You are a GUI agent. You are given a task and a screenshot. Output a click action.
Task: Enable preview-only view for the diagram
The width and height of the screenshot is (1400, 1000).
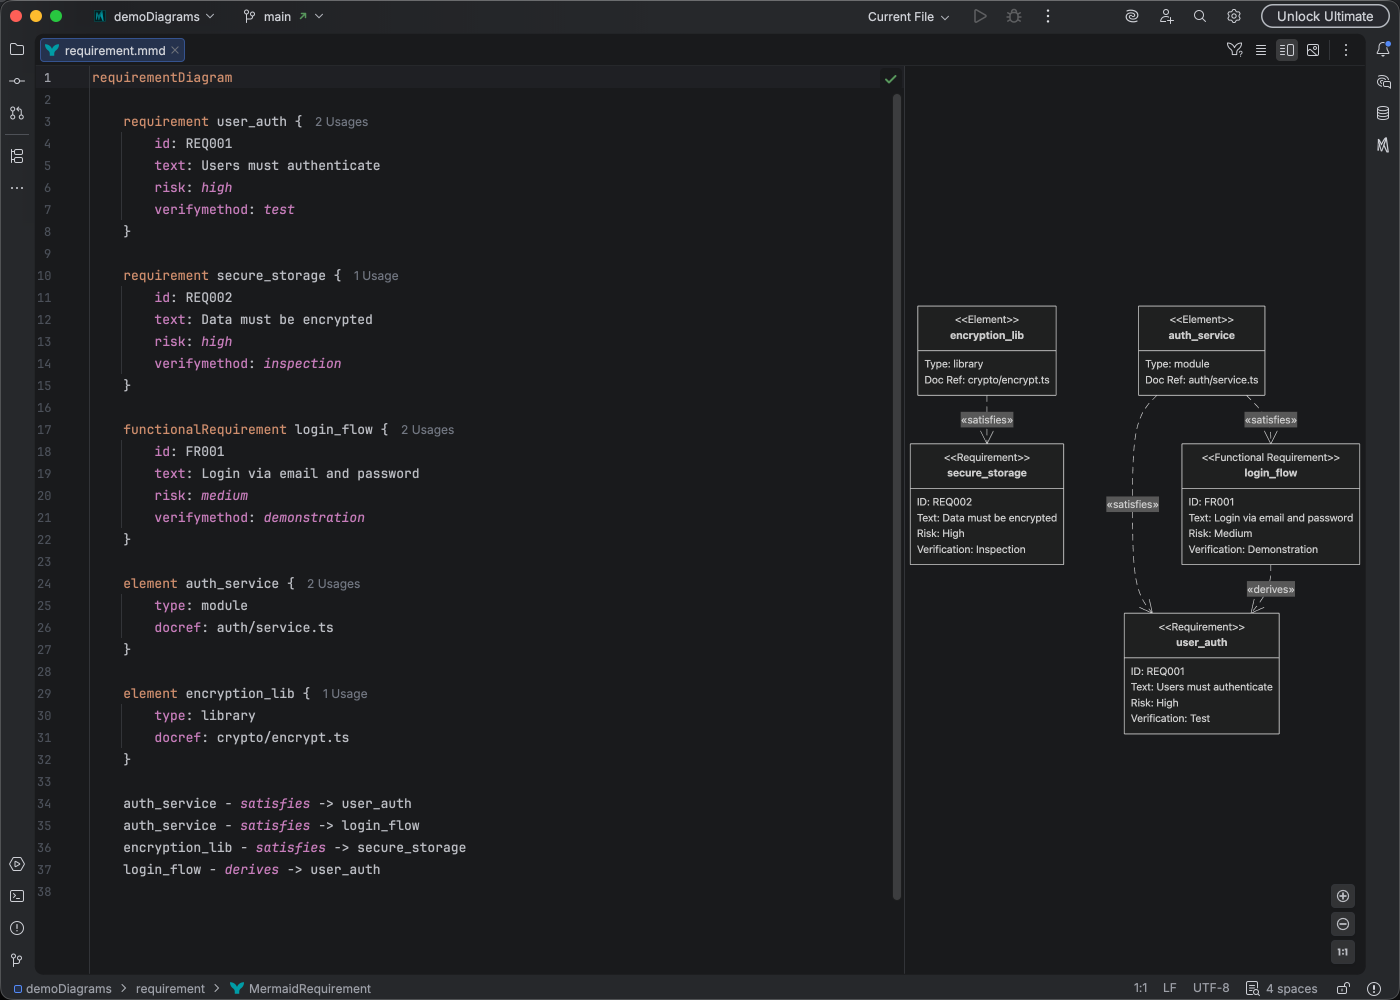point(1313,49)
